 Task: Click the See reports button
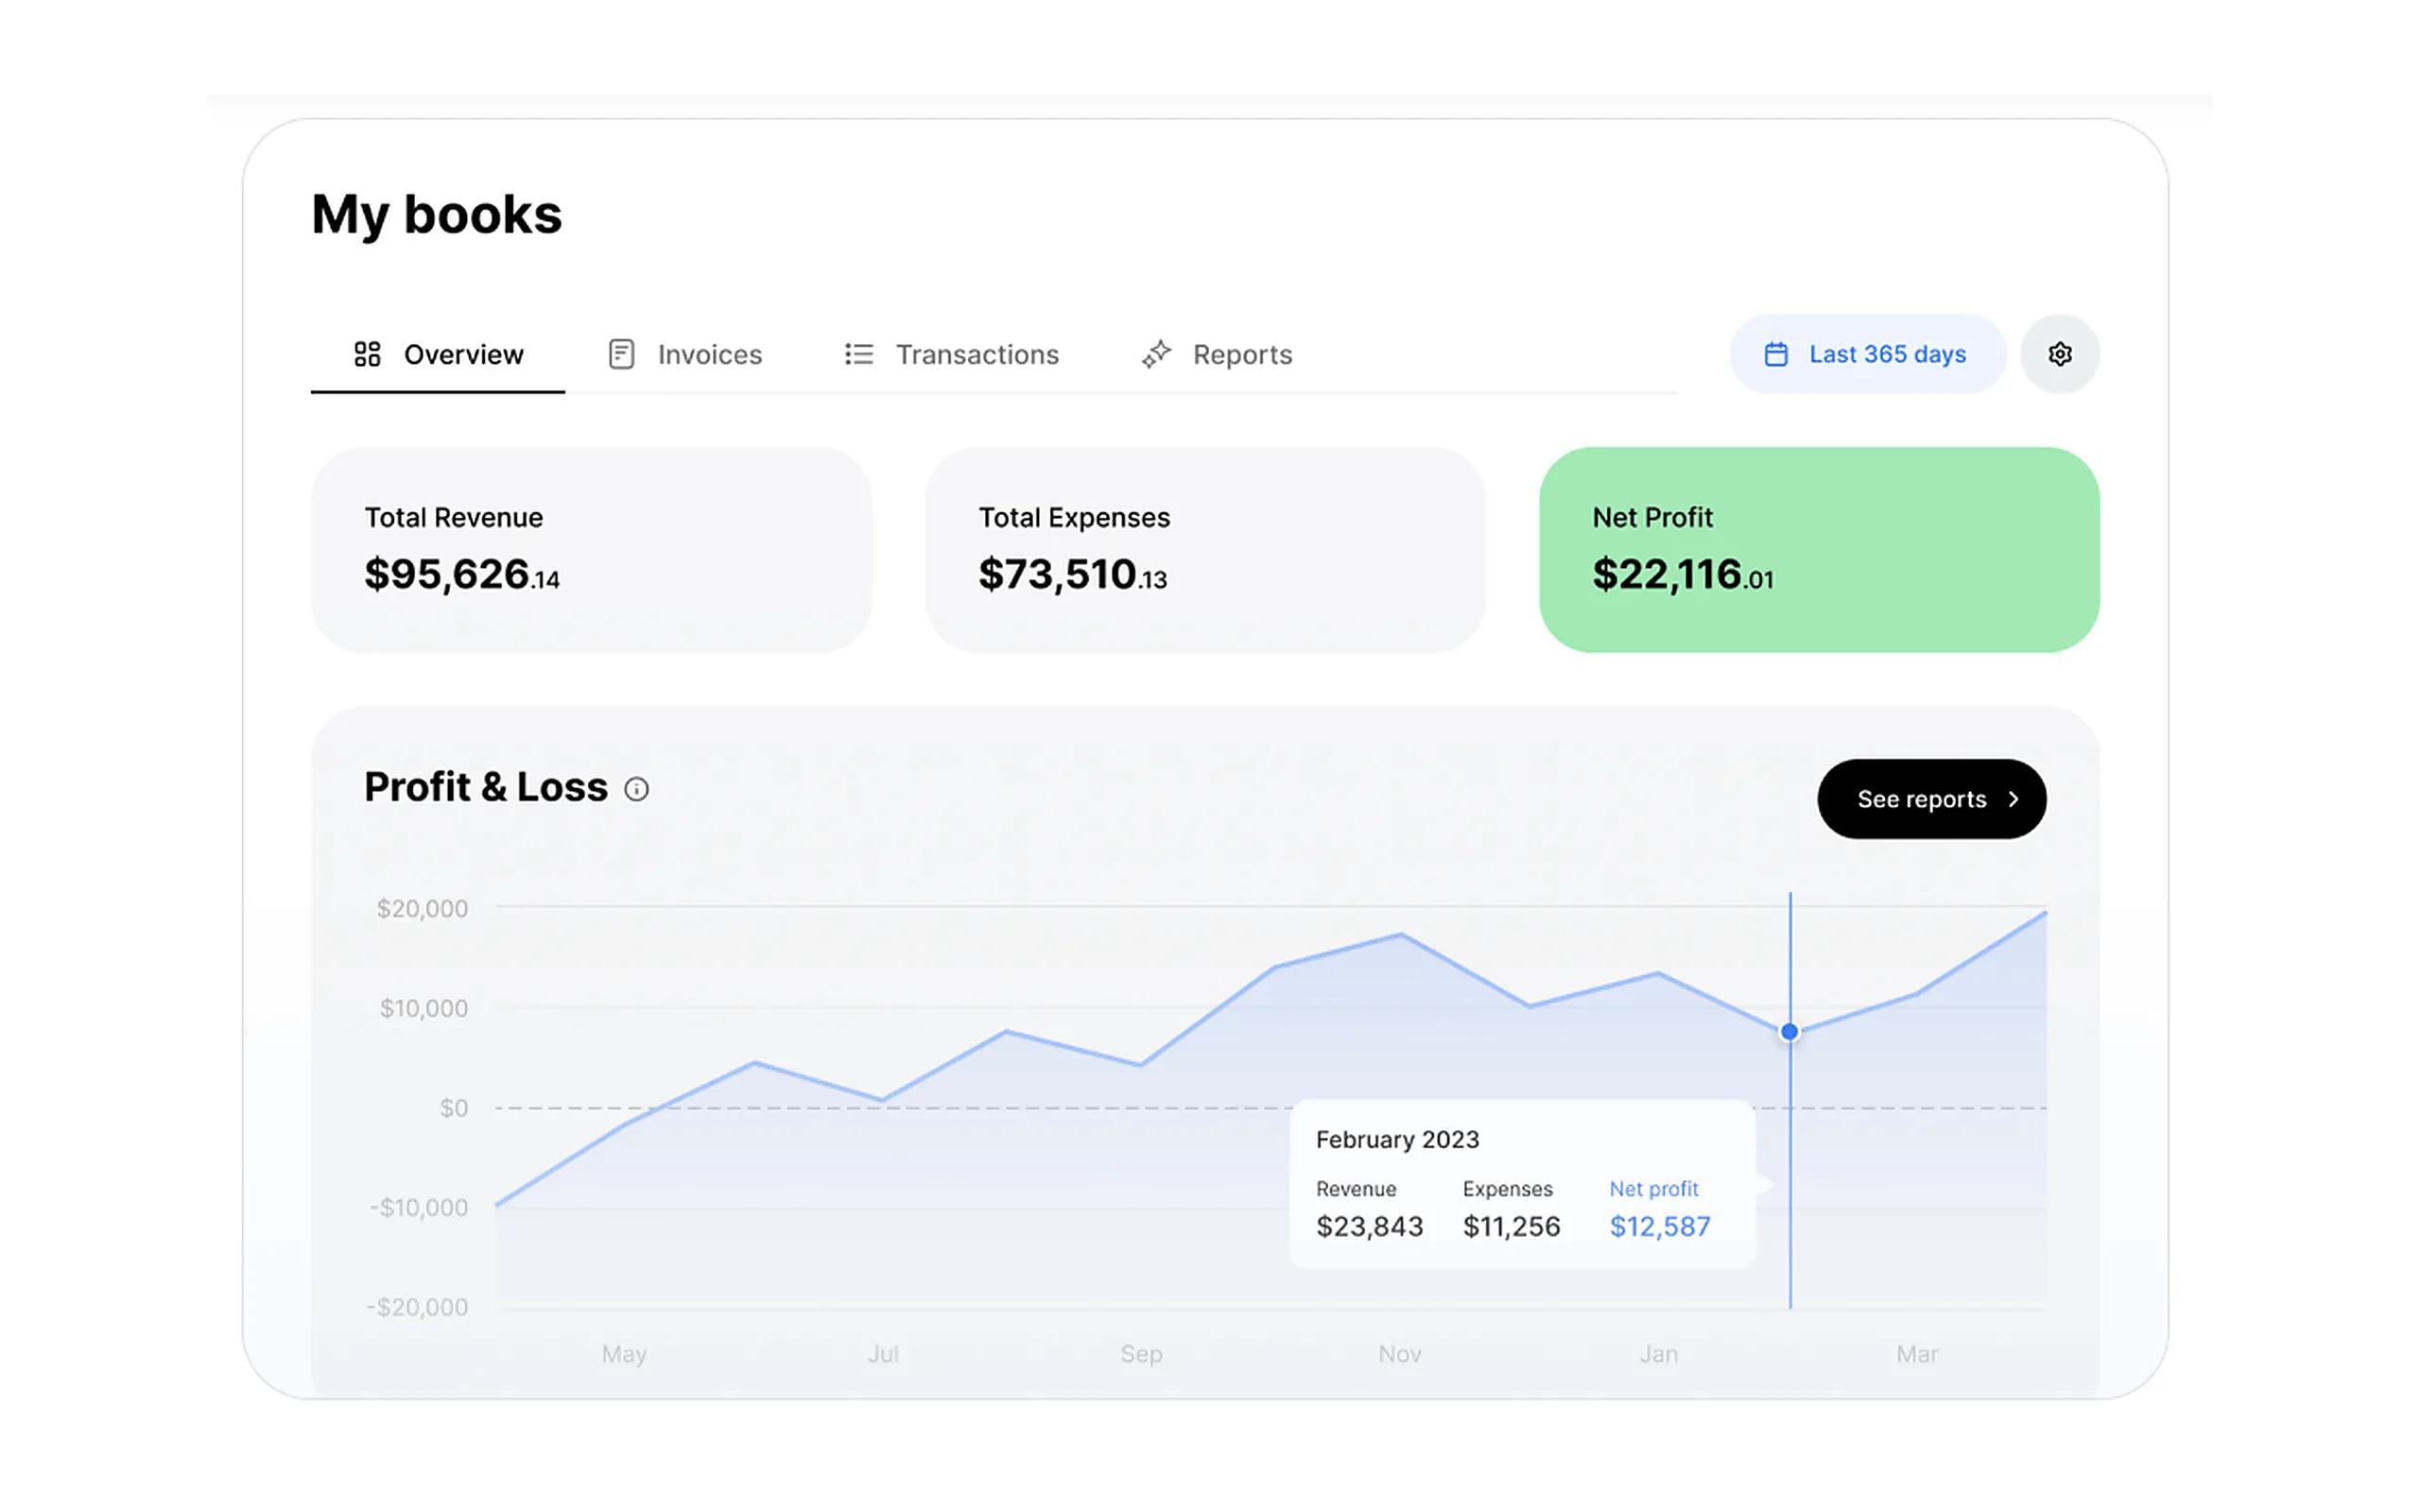click(x=1931, y=799)
